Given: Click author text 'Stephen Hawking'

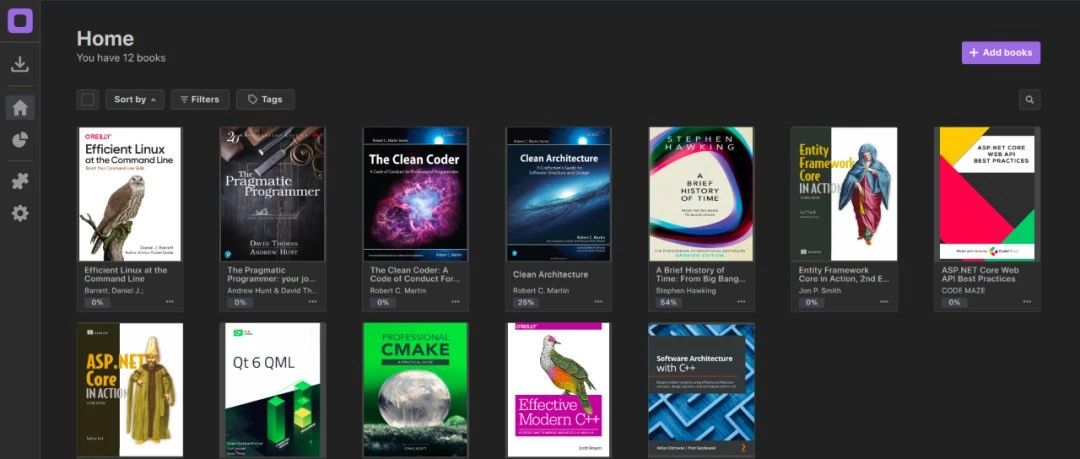Looking at the screenshot, I should point(685,291).
